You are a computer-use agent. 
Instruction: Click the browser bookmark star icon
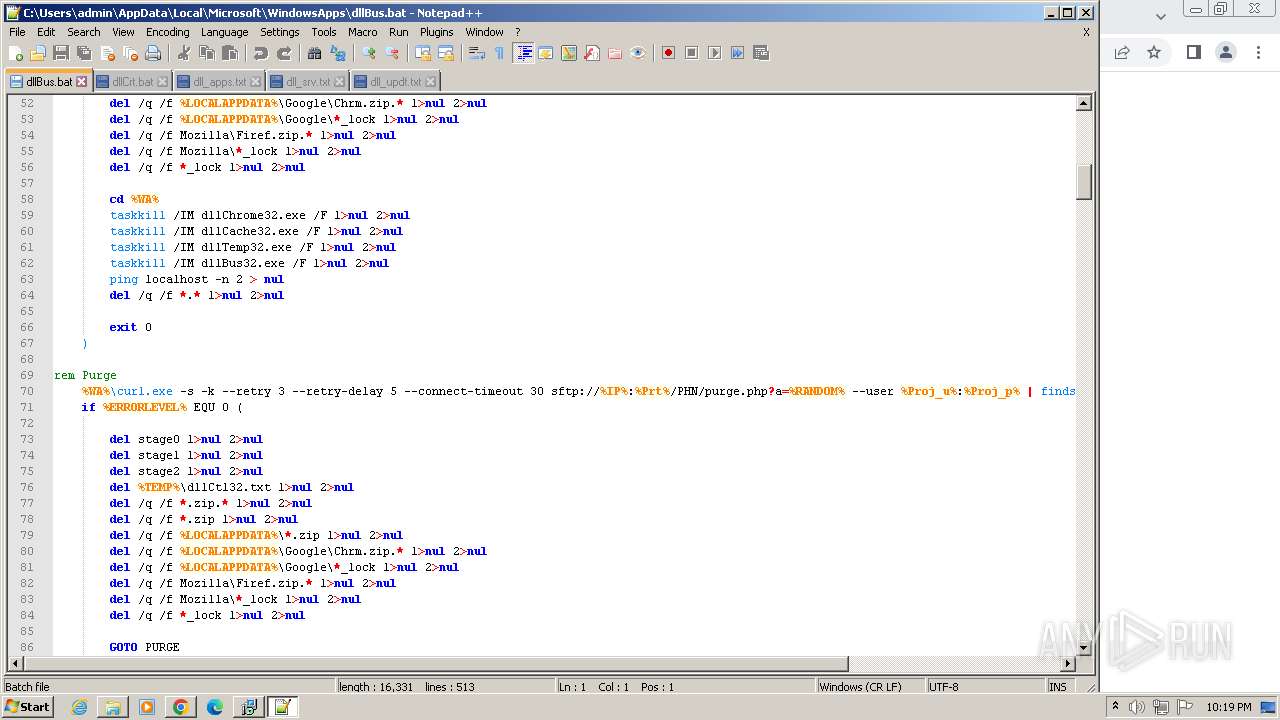point(1154,52)
